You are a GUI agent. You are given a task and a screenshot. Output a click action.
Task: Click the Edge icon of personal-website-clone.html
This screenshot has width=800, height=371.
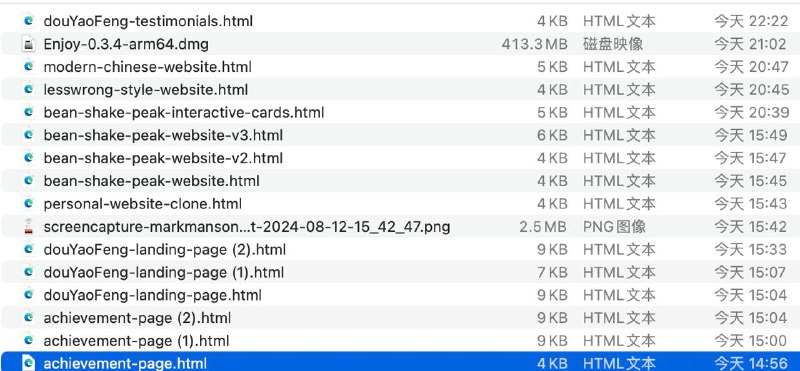[29, 204]
